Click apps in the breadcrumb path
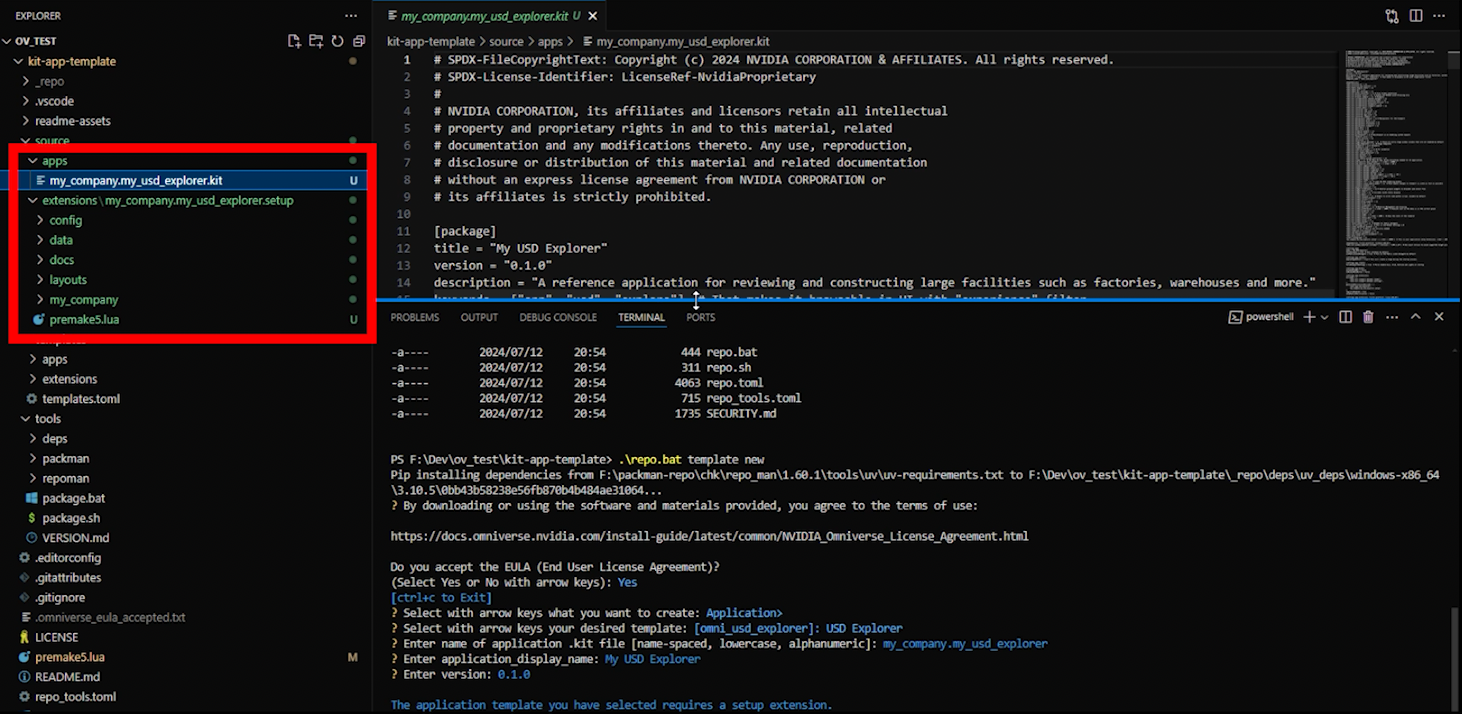The image size is (1462, 714). (550, 41)
